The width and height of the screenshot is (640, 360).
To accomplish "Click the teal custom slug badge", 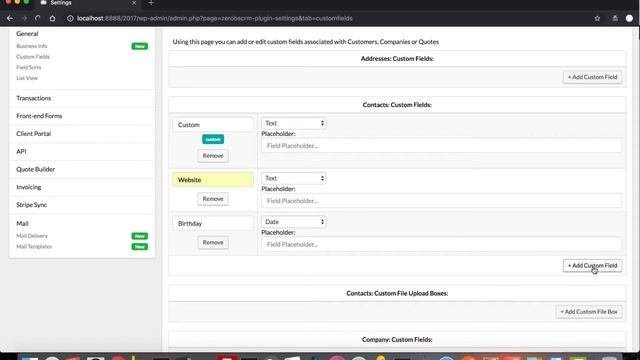I will (x=213, y=140).
